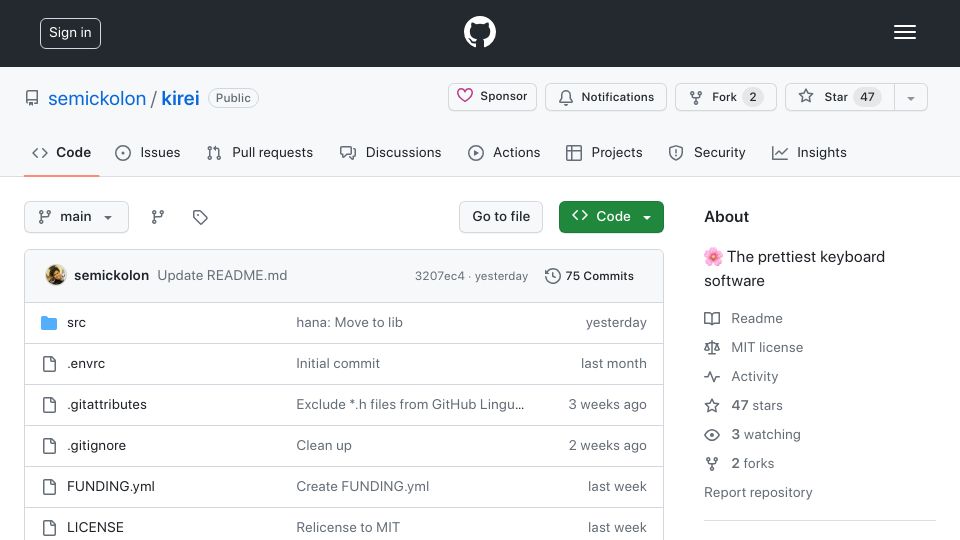
Task: Open the src folder
Action: (77, 323)
